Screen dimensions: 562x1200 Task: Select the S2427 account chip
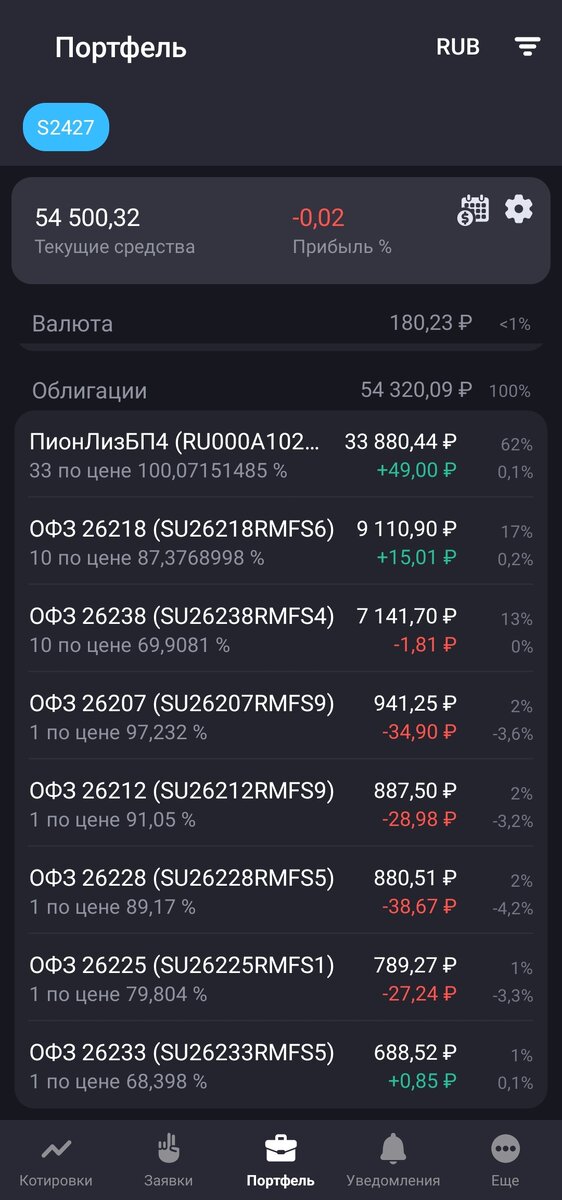point(66,128)
